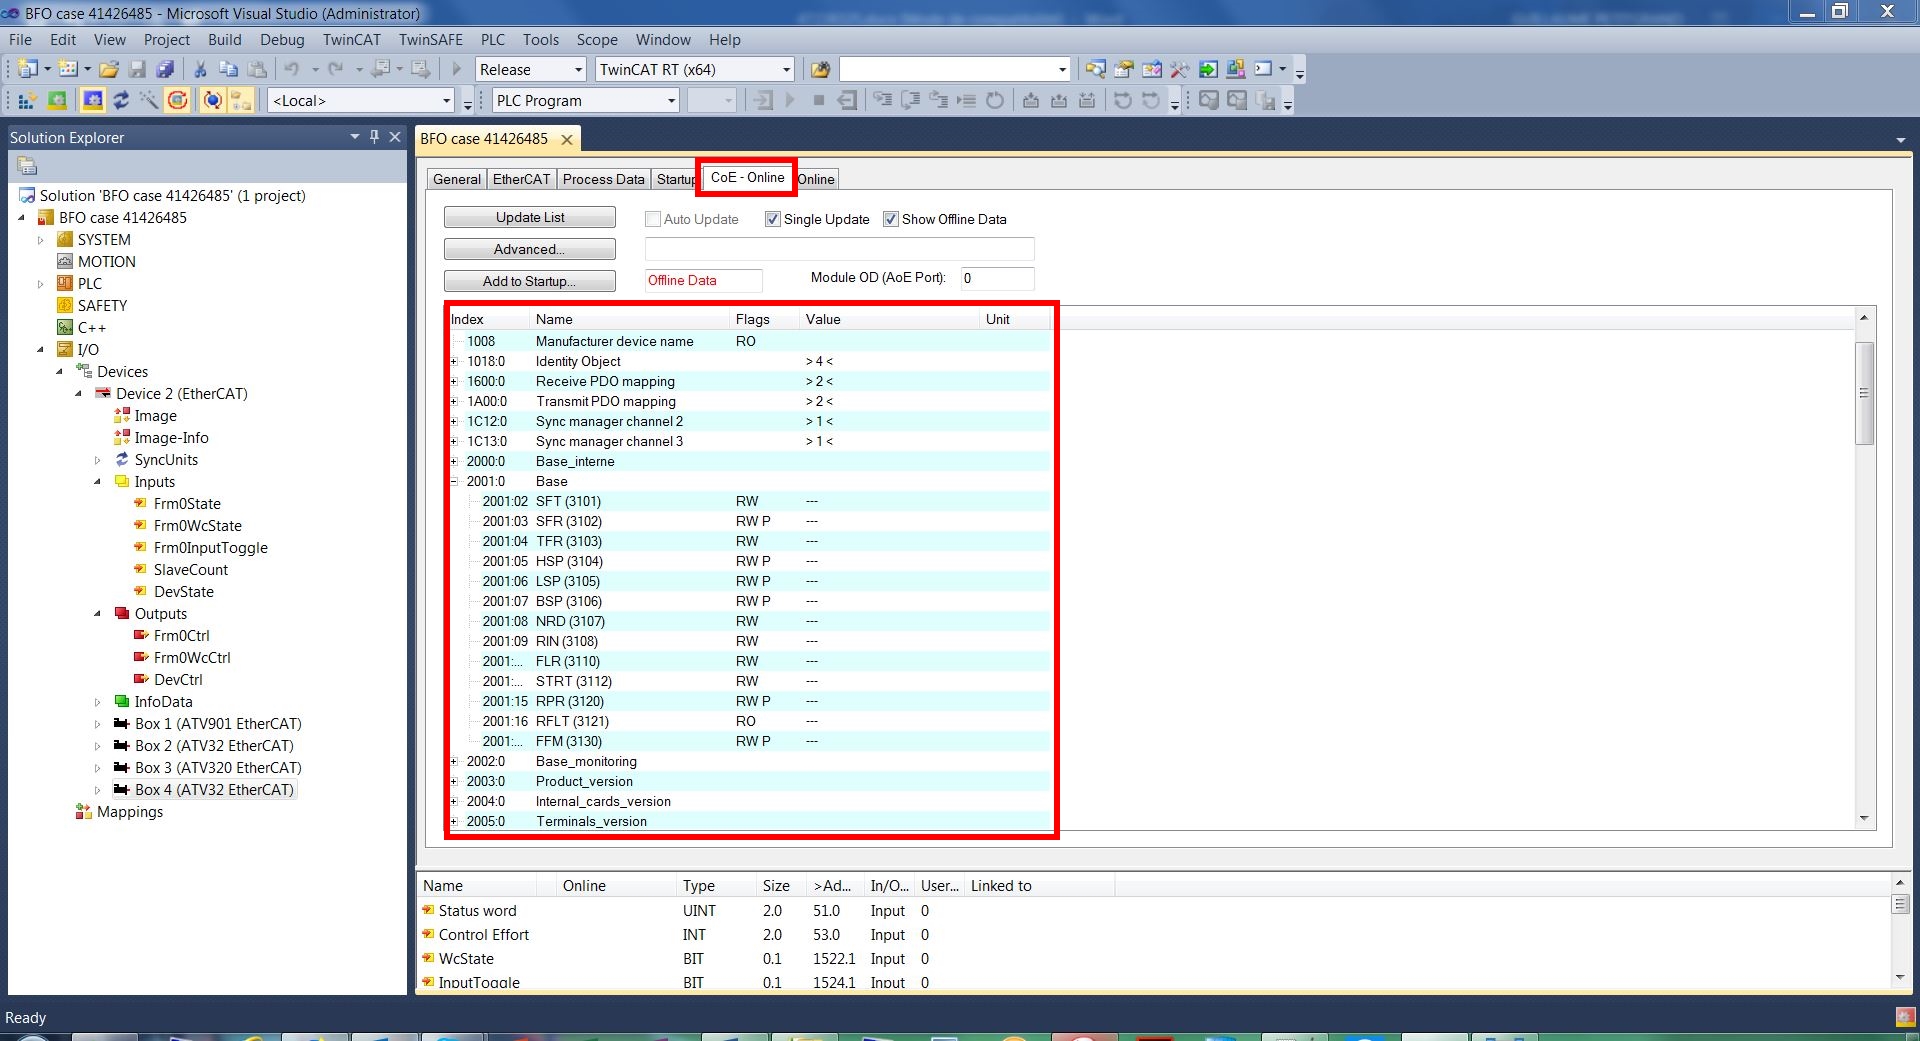Collapse the 2001:0 Base entry

(454, 481)
